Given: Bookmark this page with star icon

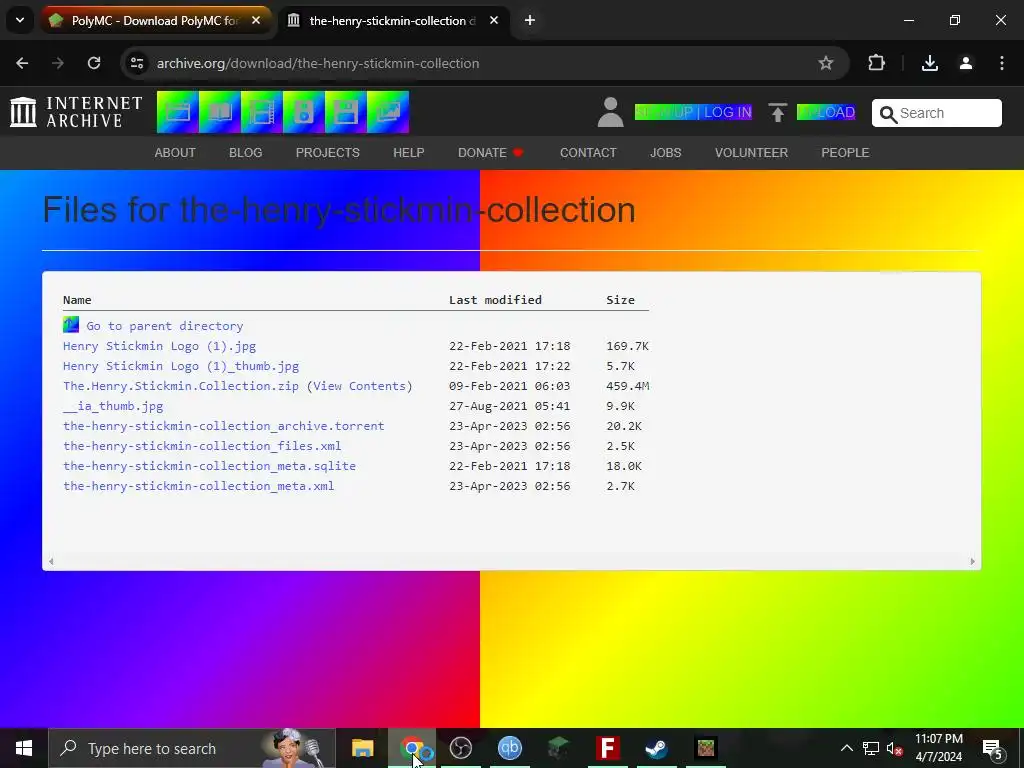Looking at the screenshot, I should (x=826, y=63).
